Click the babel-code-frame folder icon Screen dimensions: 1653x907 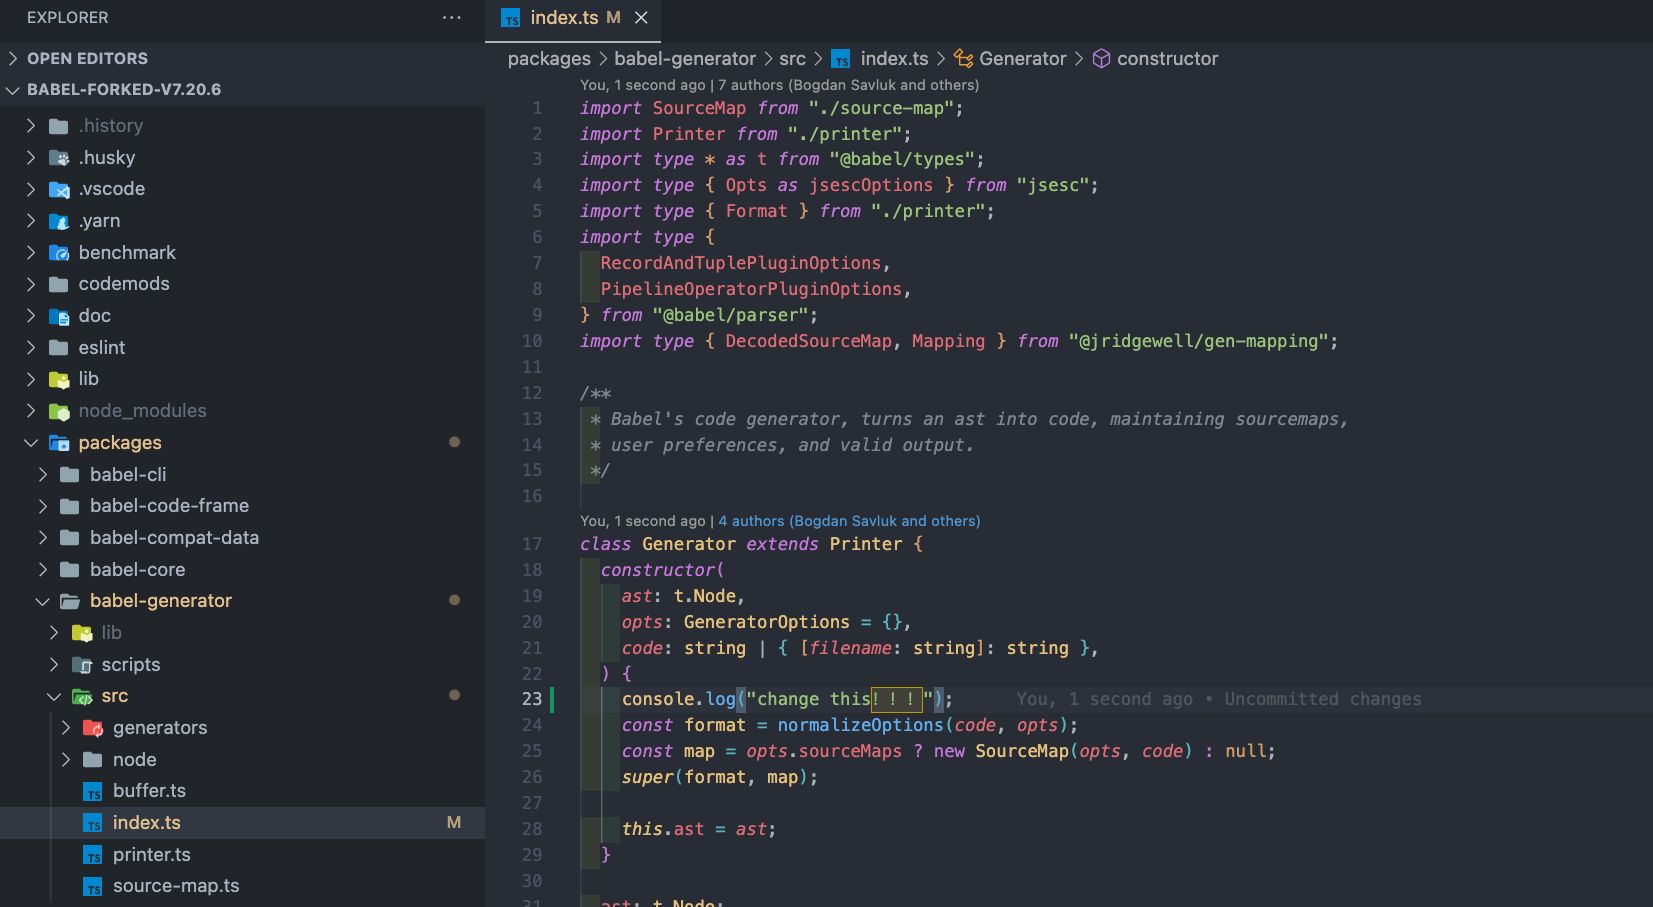click(70, 506)
